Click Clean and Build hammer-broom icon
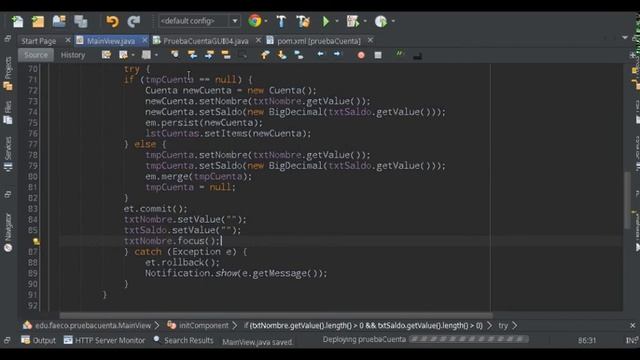 (x=303, y=21)
